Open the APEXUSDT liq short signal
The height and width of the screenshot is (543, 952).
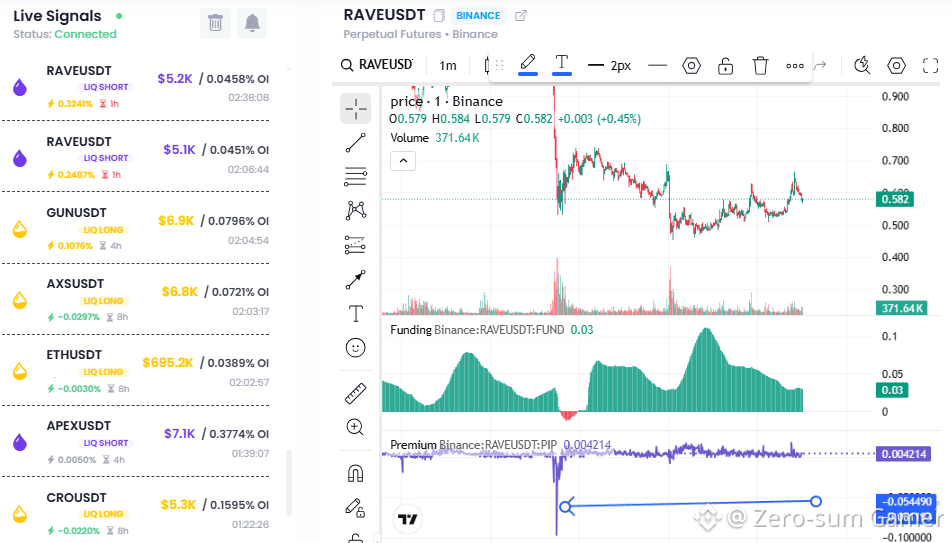pyautogui.click(x=135, y=442)
